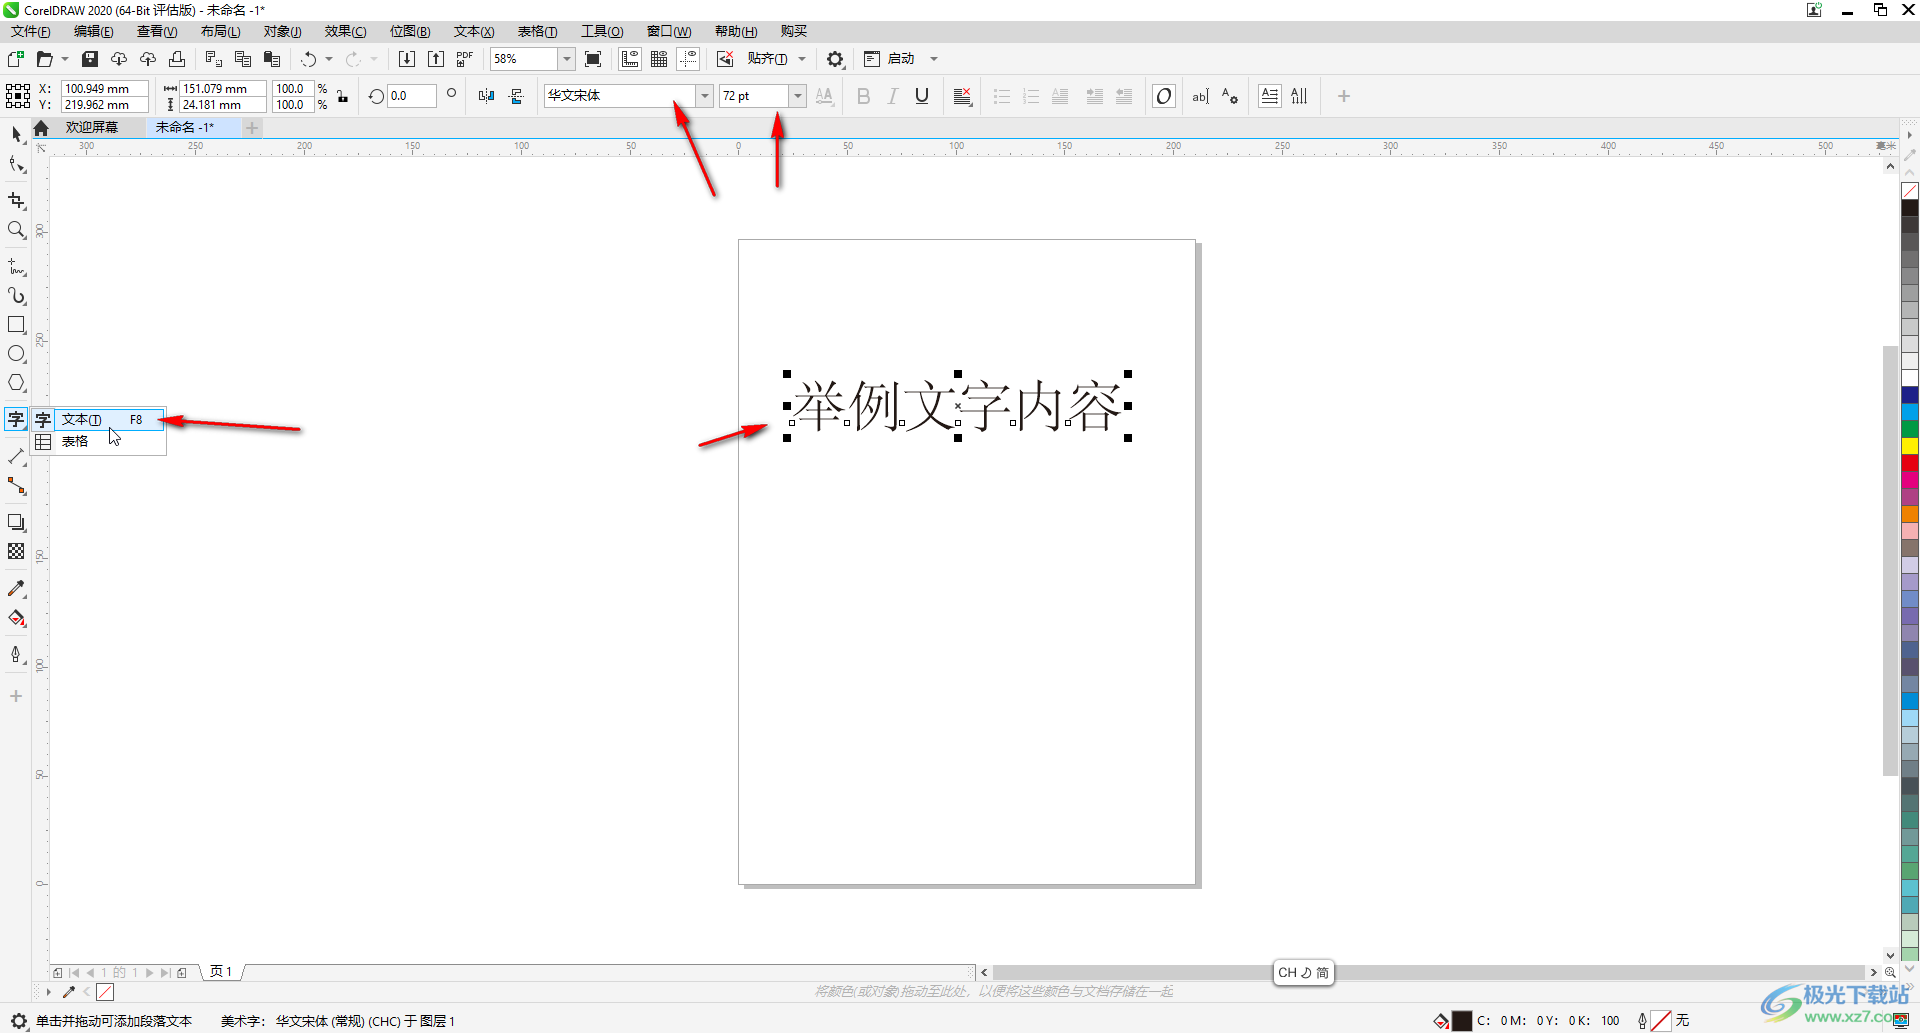Viewport: 1920px width, 1033px height.
Task: Select the Crop tool
Action: pos(16,201)
